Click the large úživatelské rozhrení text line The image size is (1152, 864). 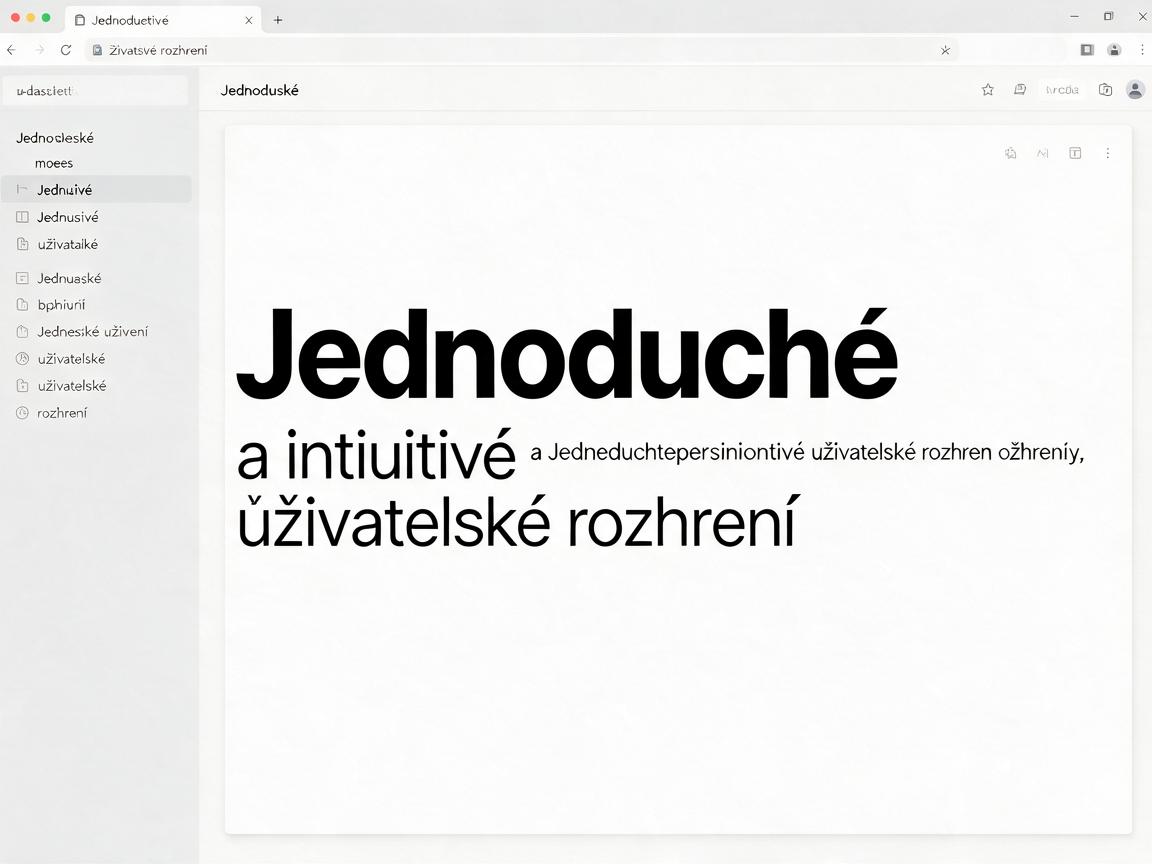(x=516, y=522)
